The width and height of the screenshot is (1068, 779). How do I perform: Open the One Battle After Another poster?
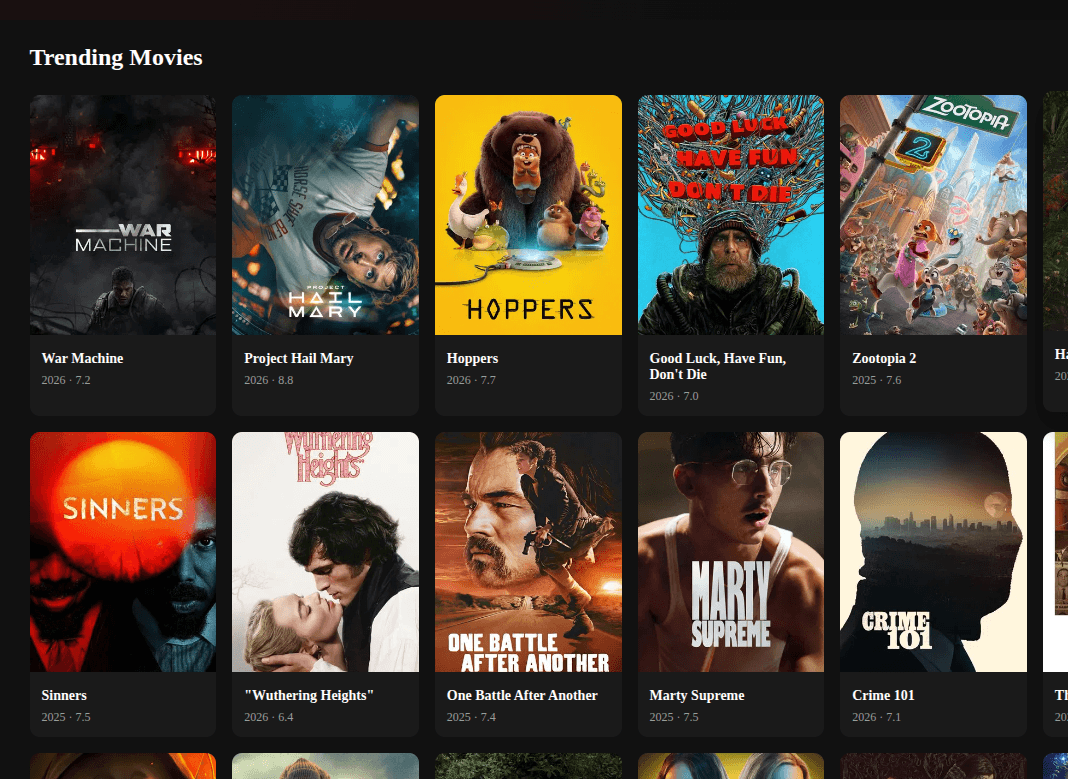pos(528,551)
